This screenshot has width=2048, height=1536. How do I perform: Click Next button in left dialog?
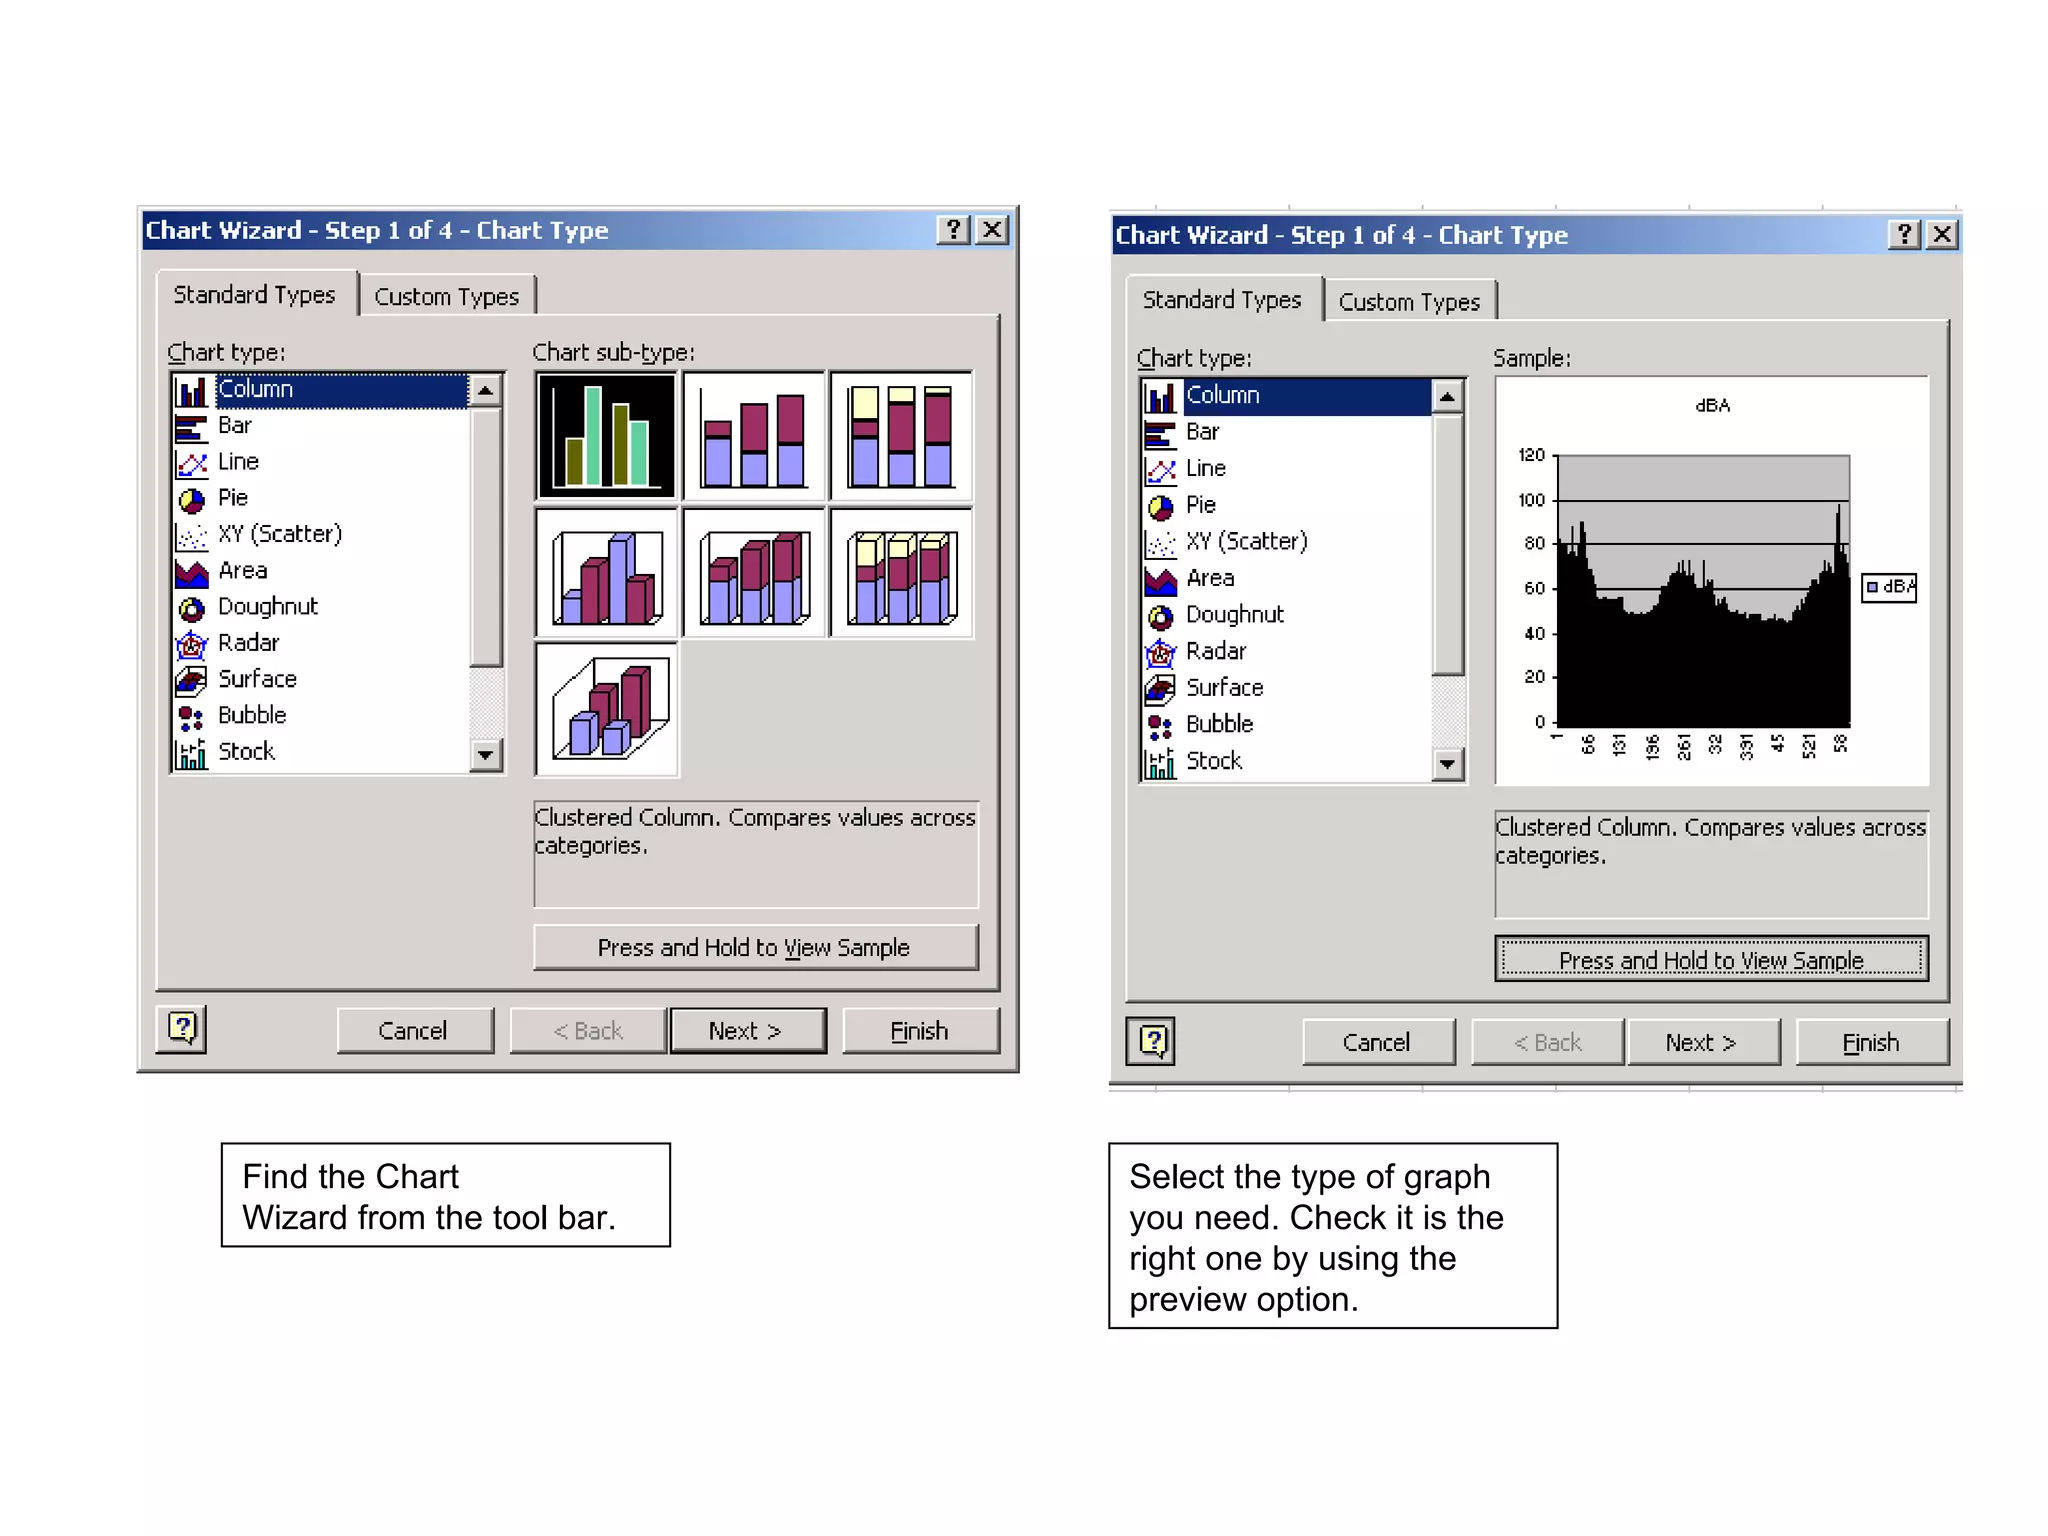[x=747, y=1031]
